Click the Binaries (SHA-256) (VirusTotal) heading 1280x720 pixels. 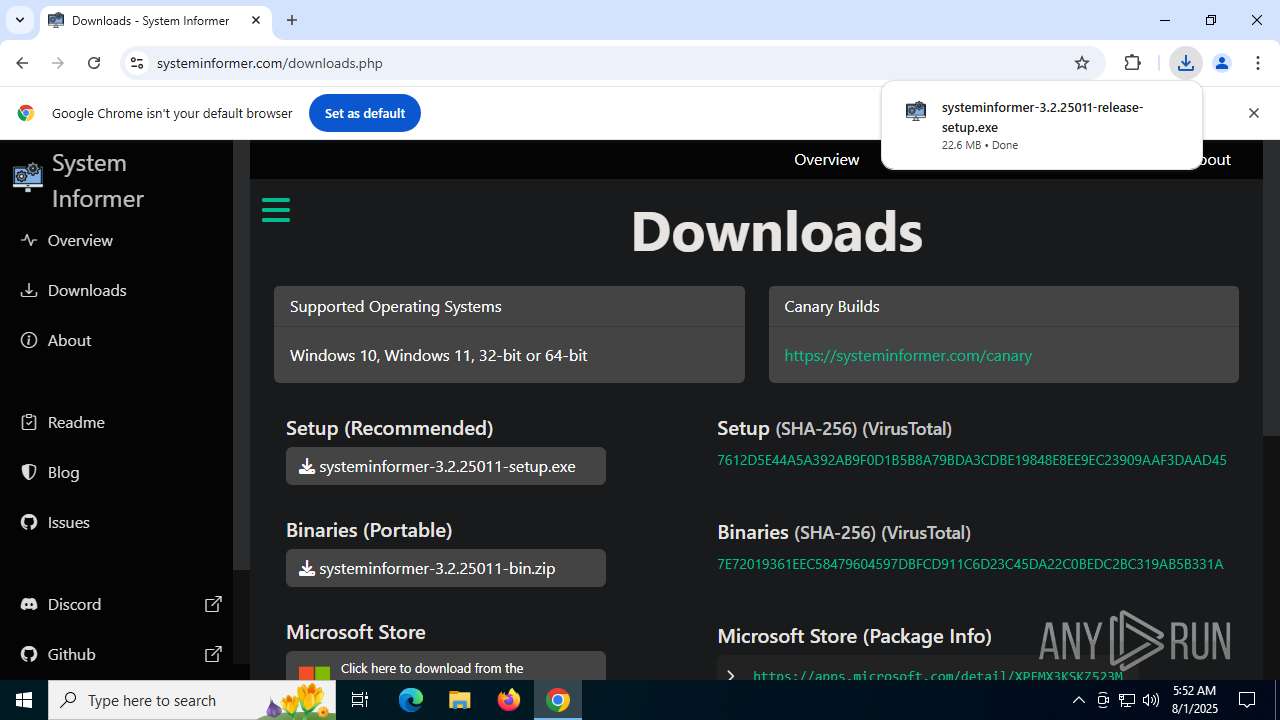point(844,532)
